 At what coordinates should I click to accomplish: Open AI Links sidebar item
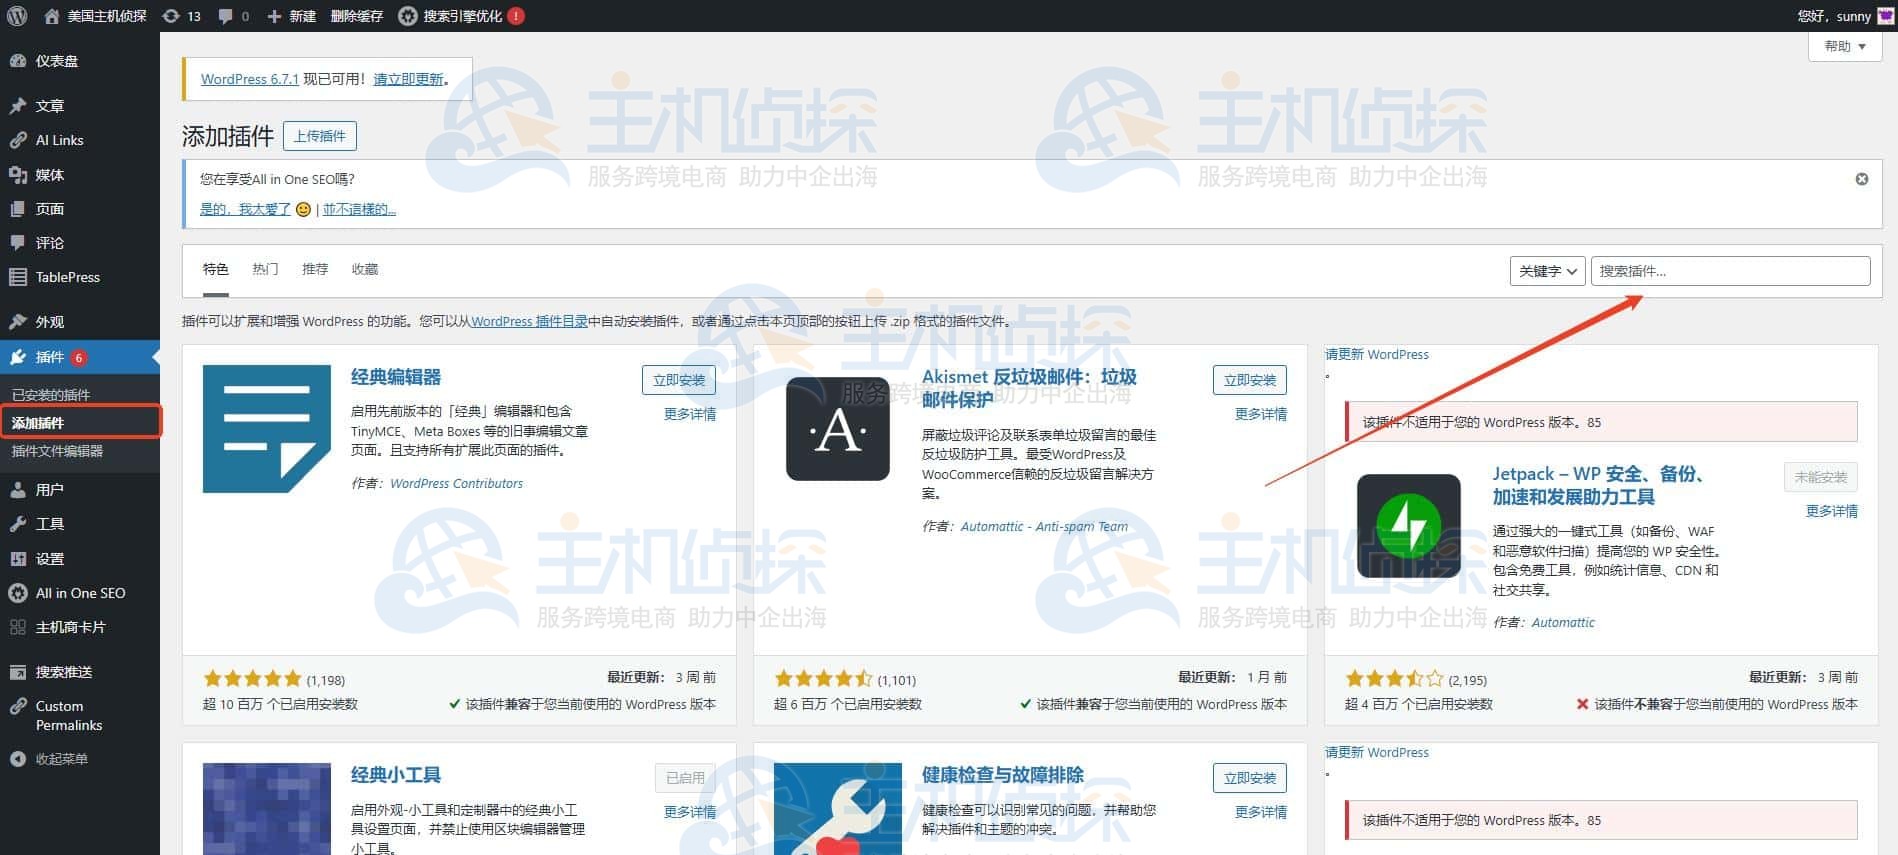pyautogui.click(x=80, y=140)
